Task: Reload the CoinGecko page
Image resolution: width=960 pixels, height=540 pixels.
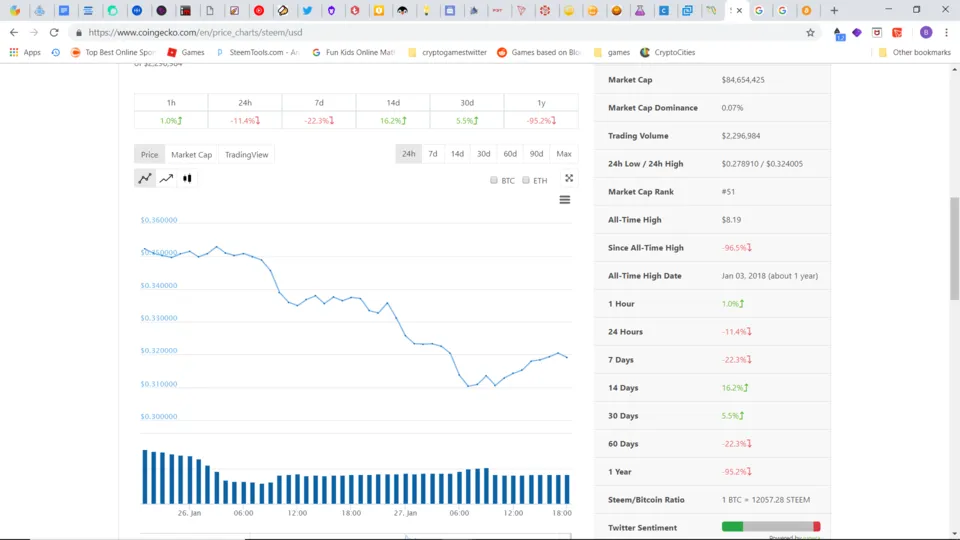Action: pyautogui.click(x=54, y=32)
